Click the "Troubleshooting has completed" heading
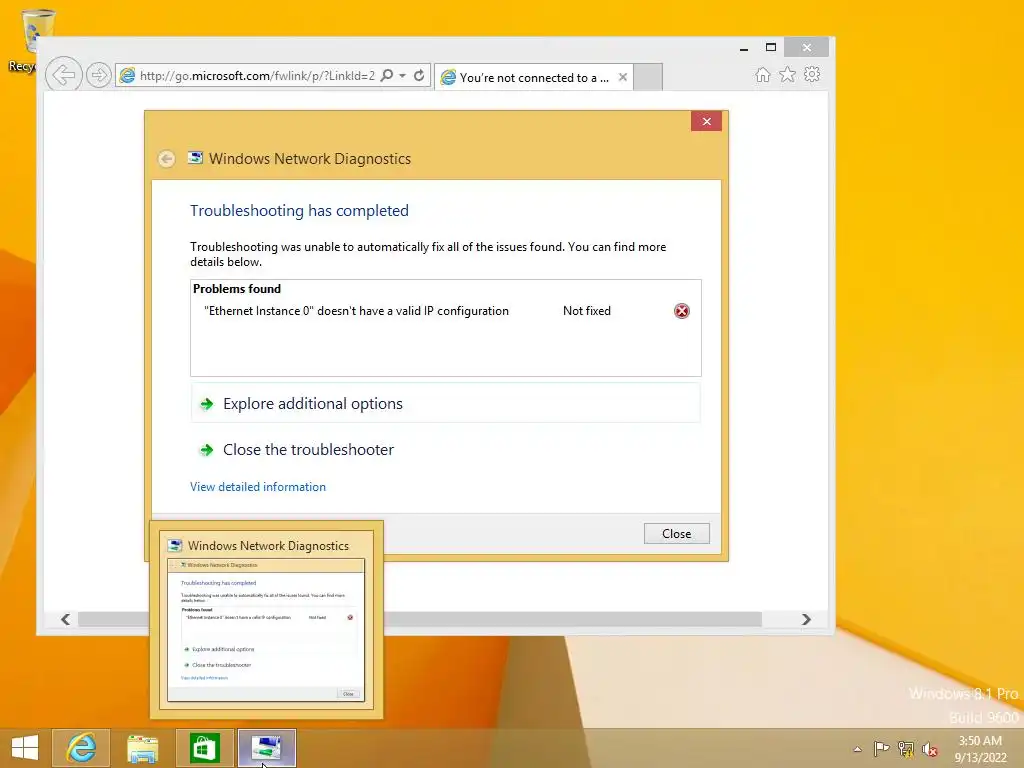Screen dimensions: 1024x768 coord(299,210)
